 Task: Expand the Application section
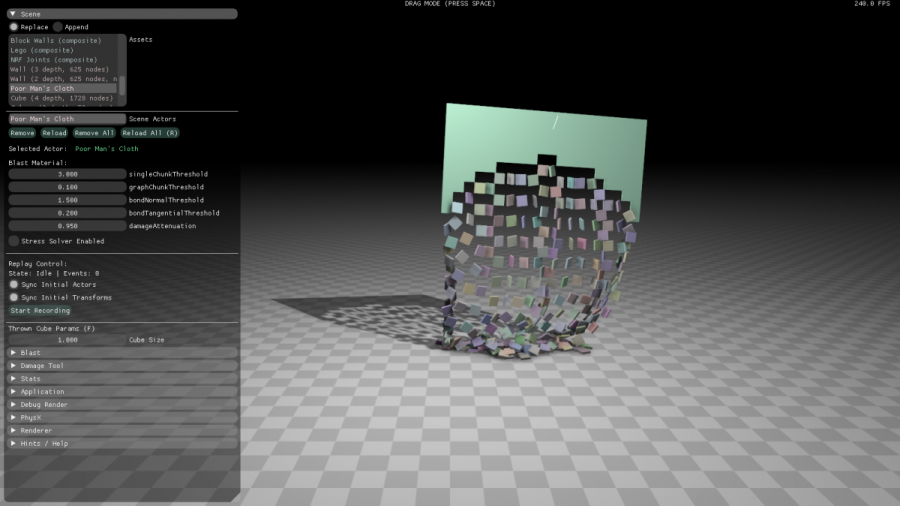(122, 392)
